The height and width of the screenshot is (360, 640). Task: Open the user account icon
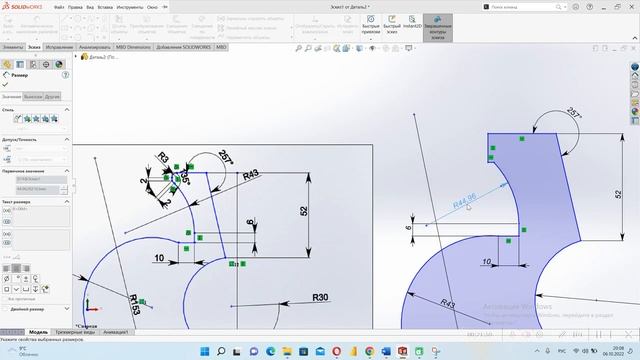pos(576,7)
